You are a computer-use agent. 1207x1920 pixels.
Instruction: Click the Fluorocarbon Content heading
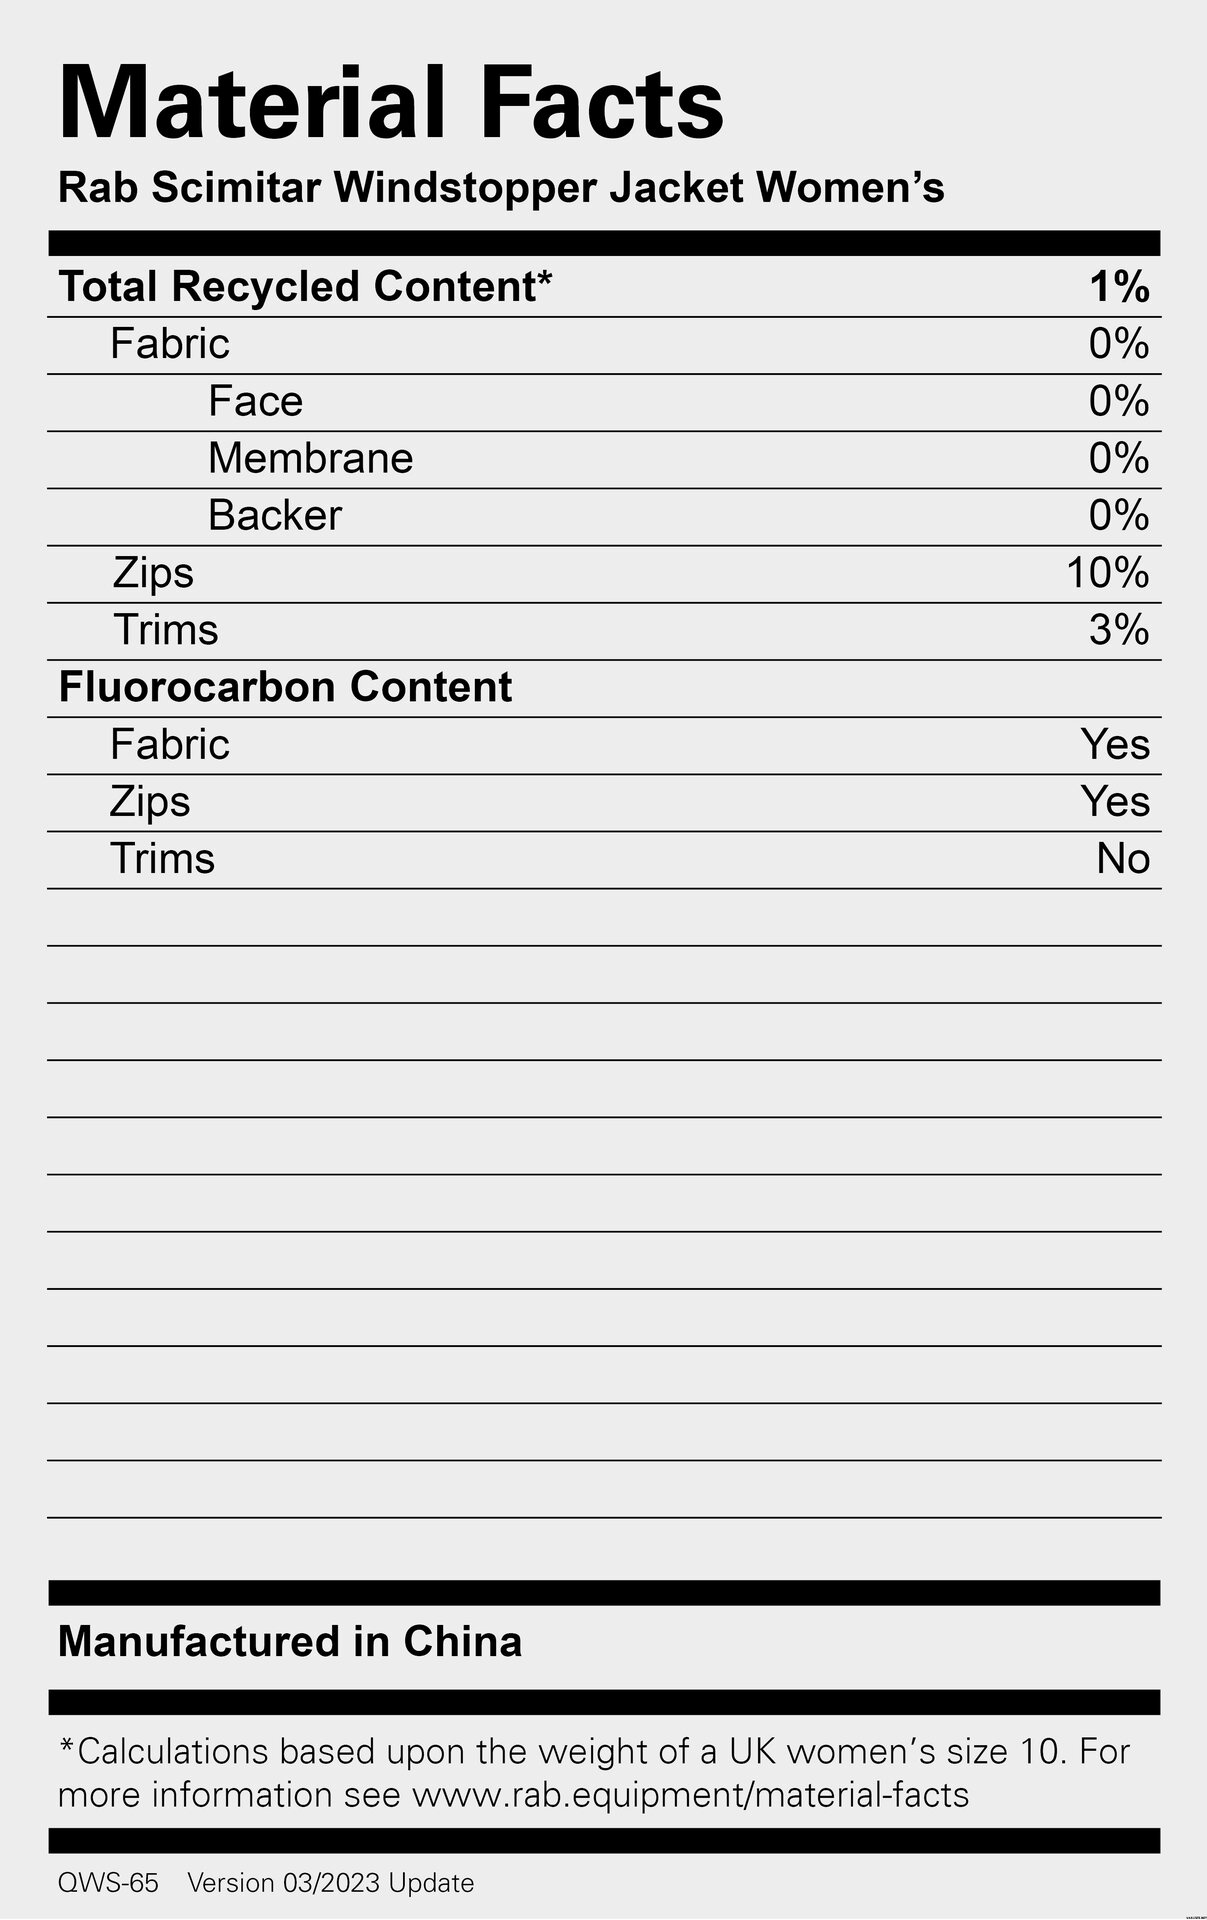click(285, 687)
